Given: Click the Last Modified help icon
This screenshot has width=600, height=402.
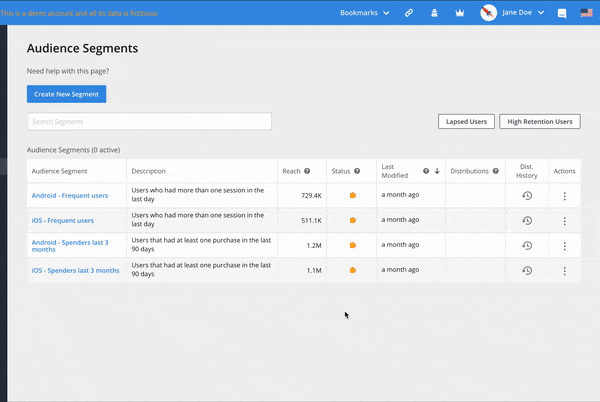Looking at the screenshot, I should click(426, 171).
